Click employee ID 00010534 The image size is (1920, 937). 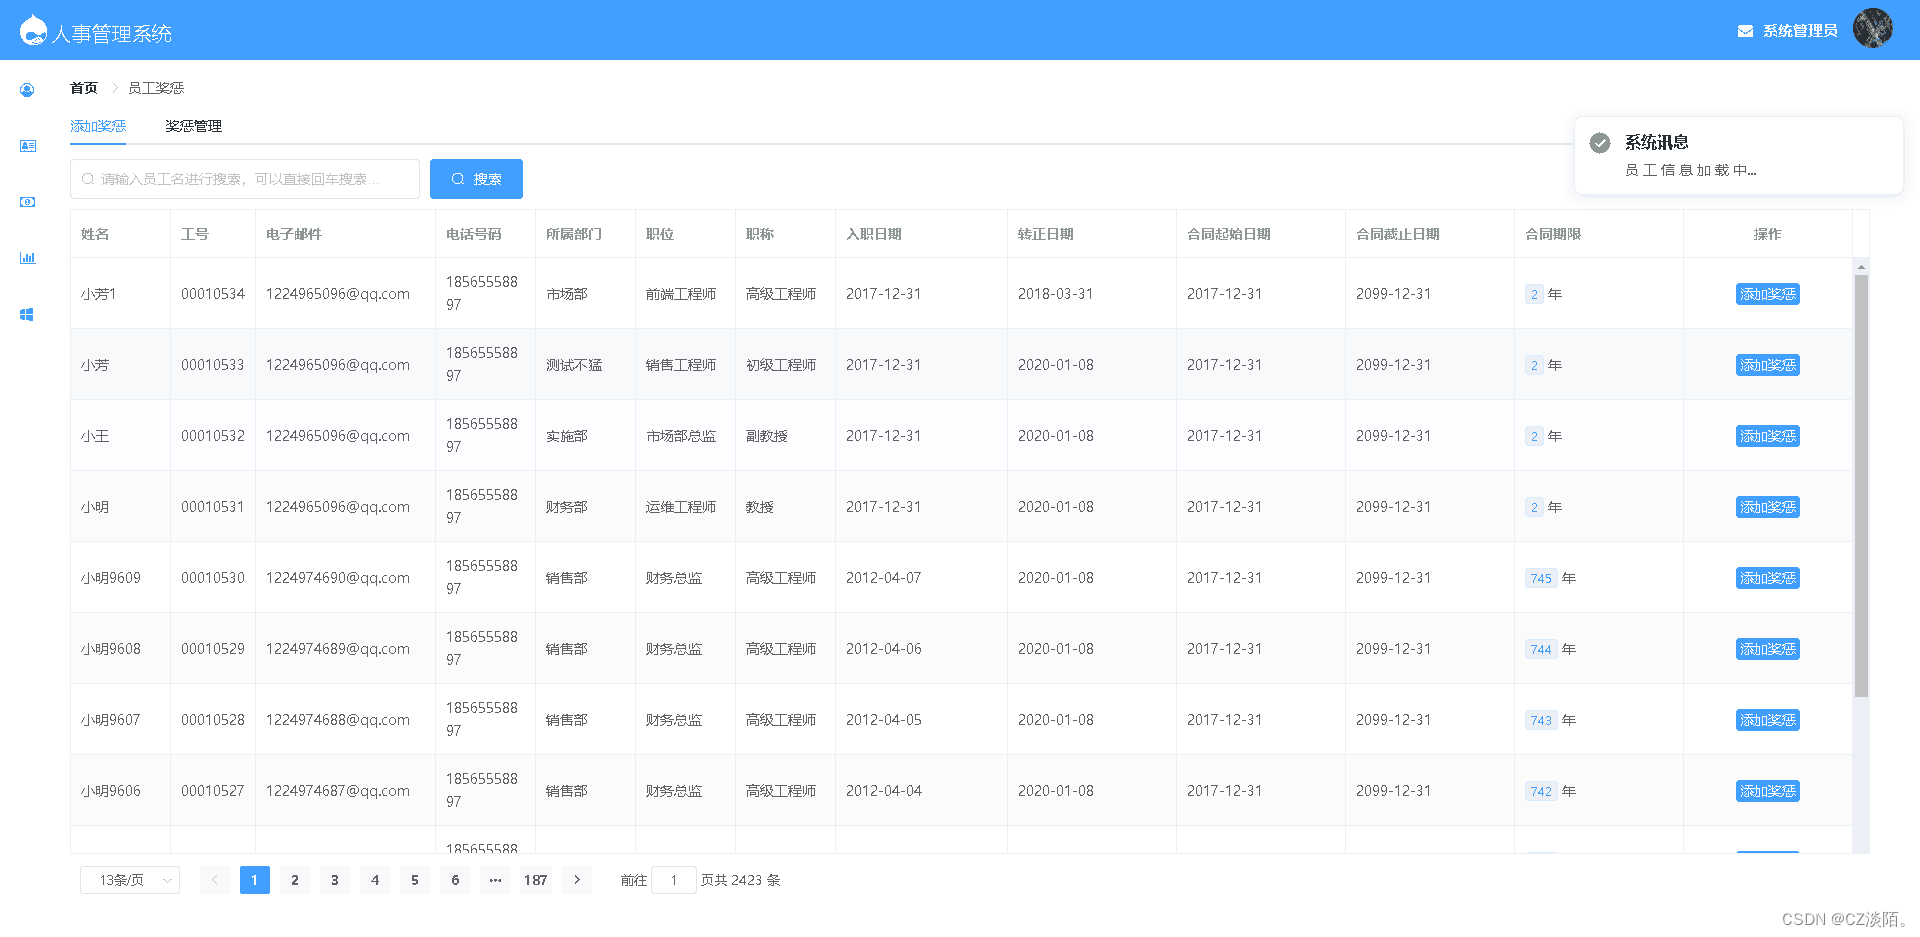[x=213, y=294]
